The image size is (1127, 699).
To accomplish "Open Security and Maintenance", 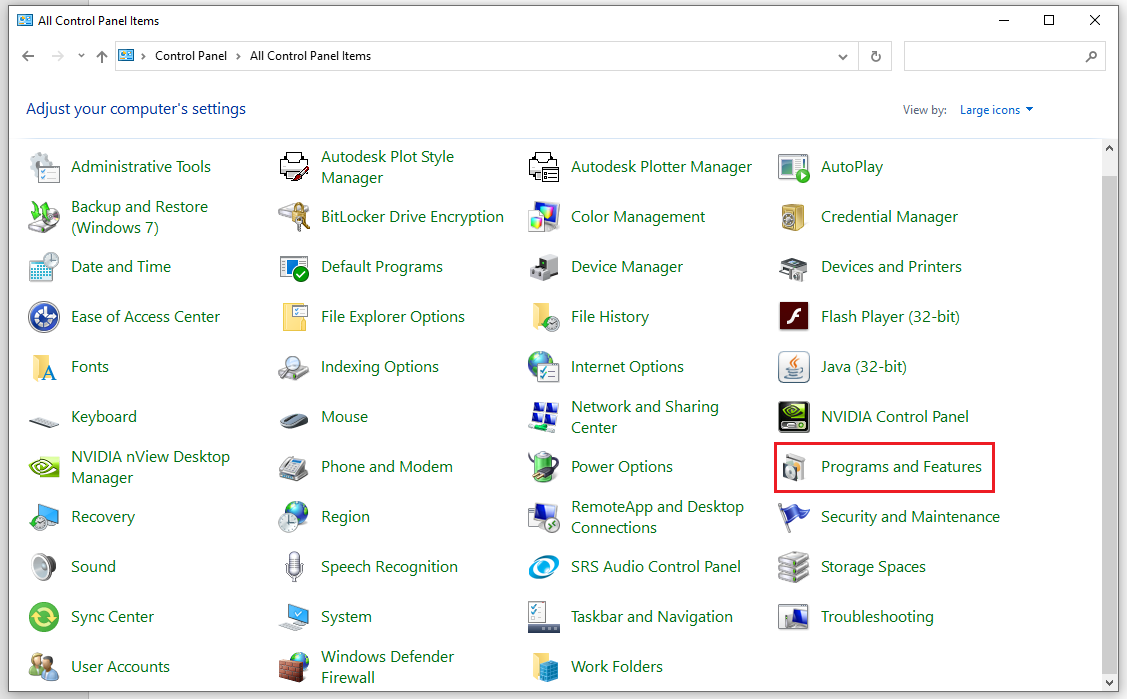I will (x=909, y=516).
